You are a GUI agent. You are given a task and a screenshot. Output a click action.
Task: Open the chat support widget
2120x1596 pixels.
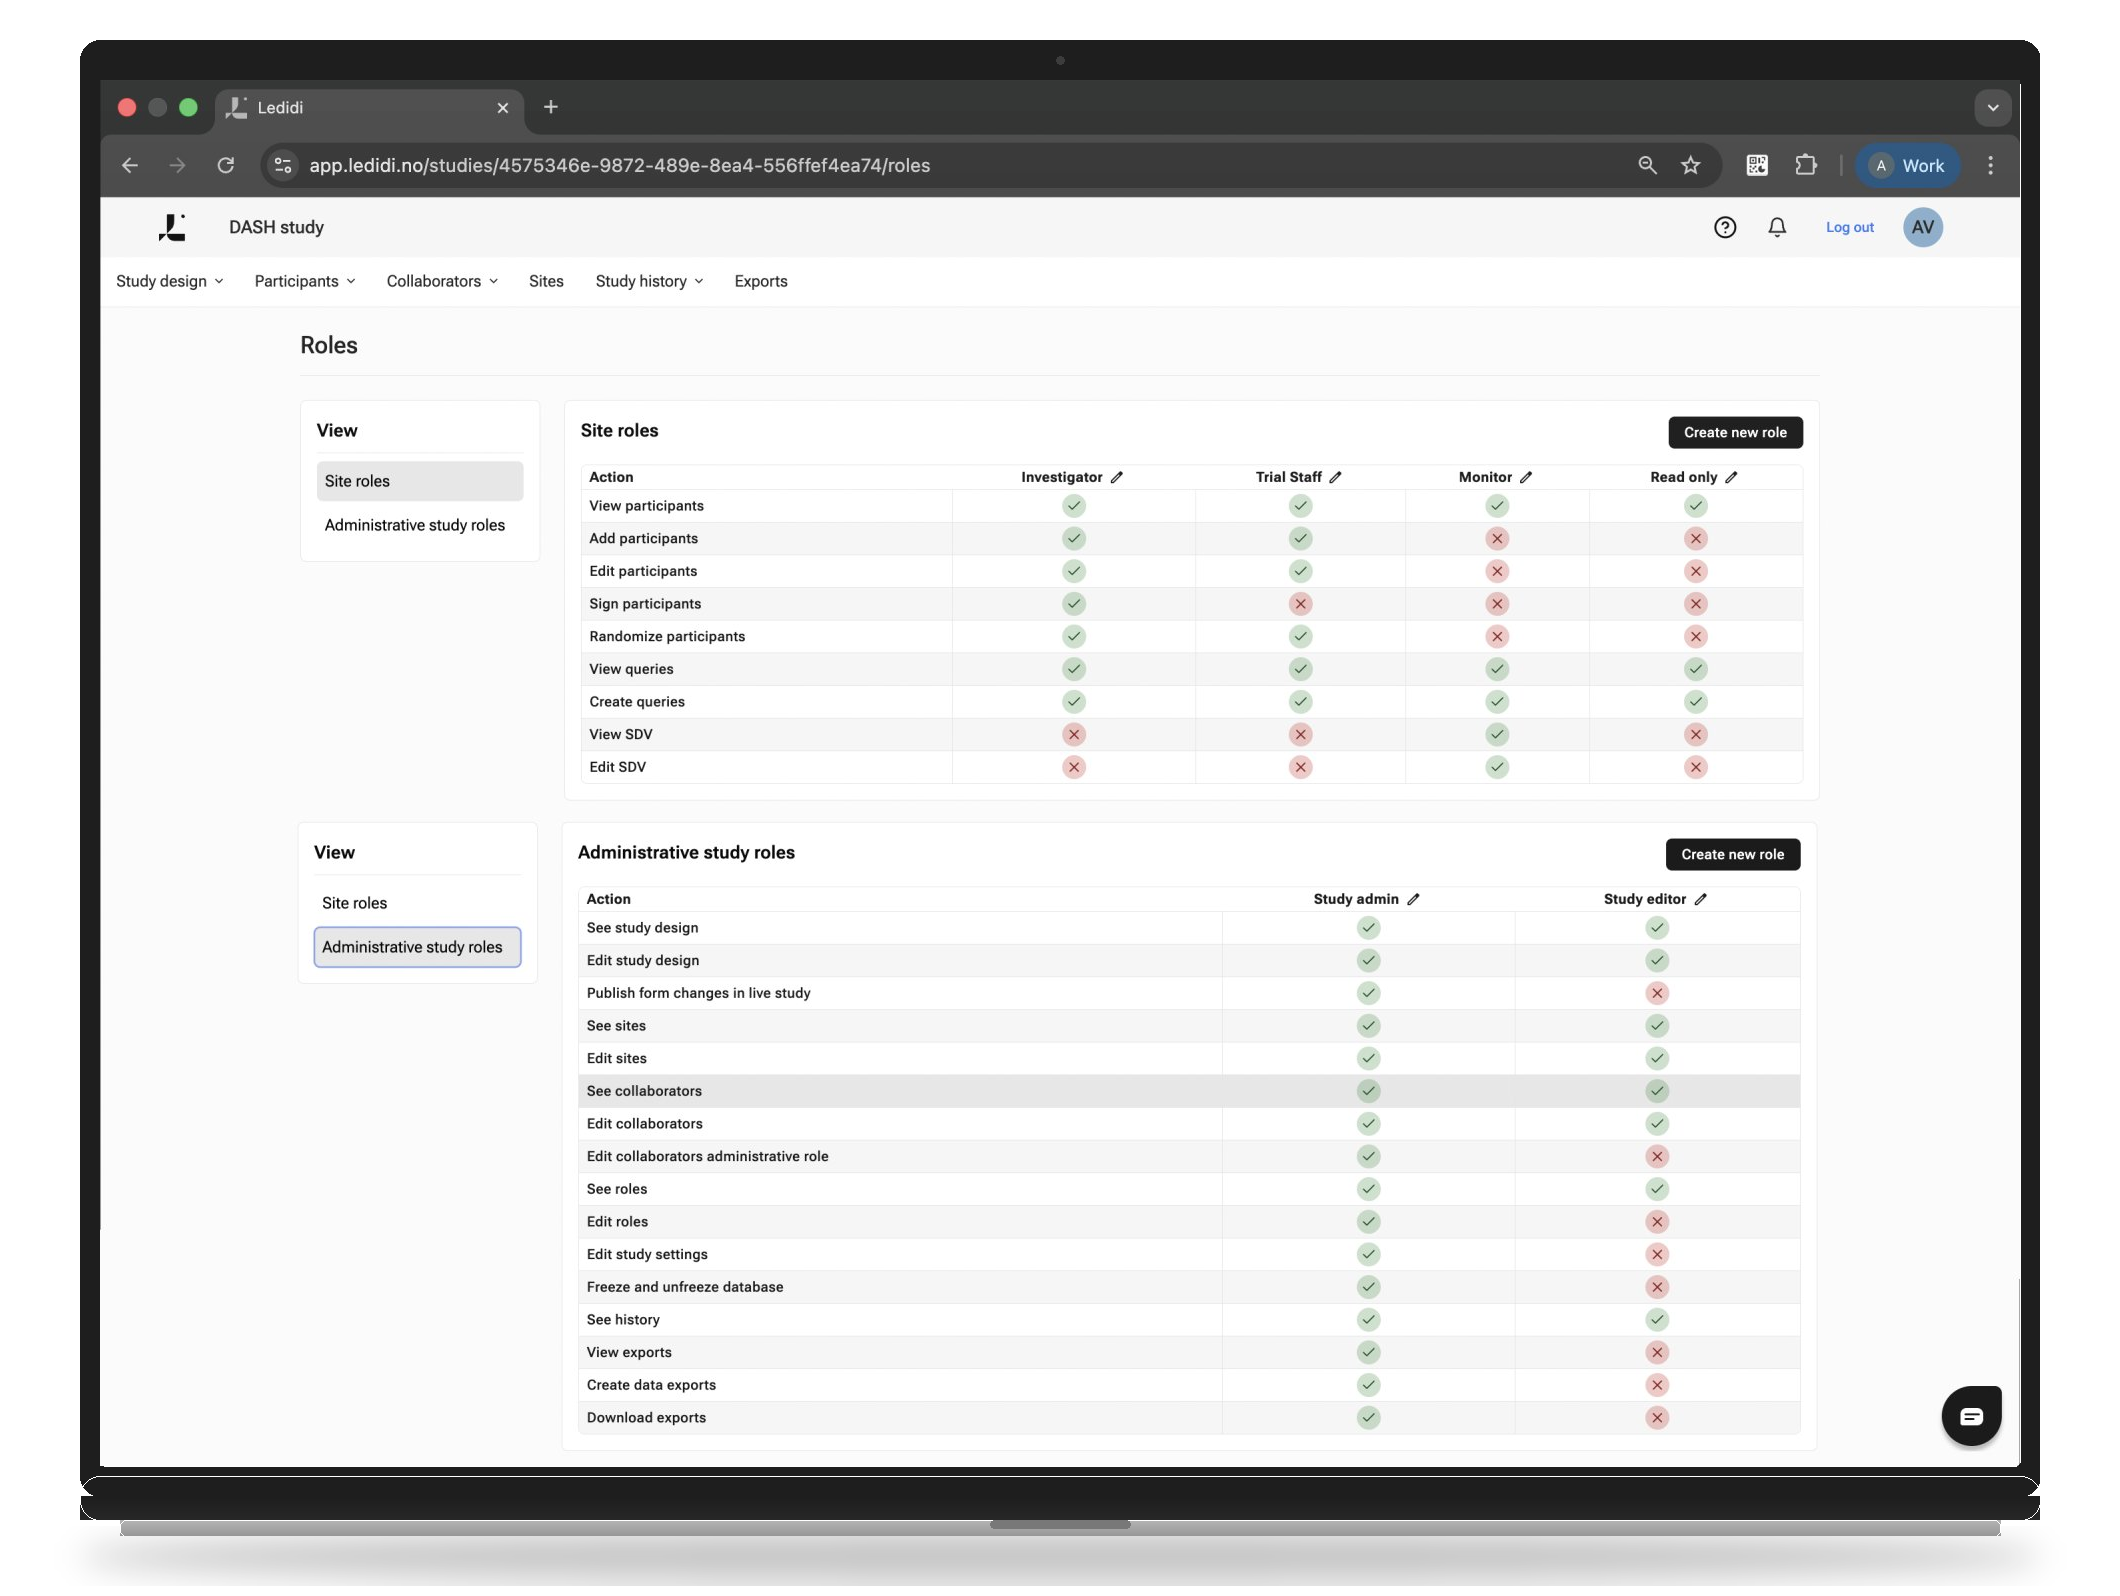click(1970, 1416)
